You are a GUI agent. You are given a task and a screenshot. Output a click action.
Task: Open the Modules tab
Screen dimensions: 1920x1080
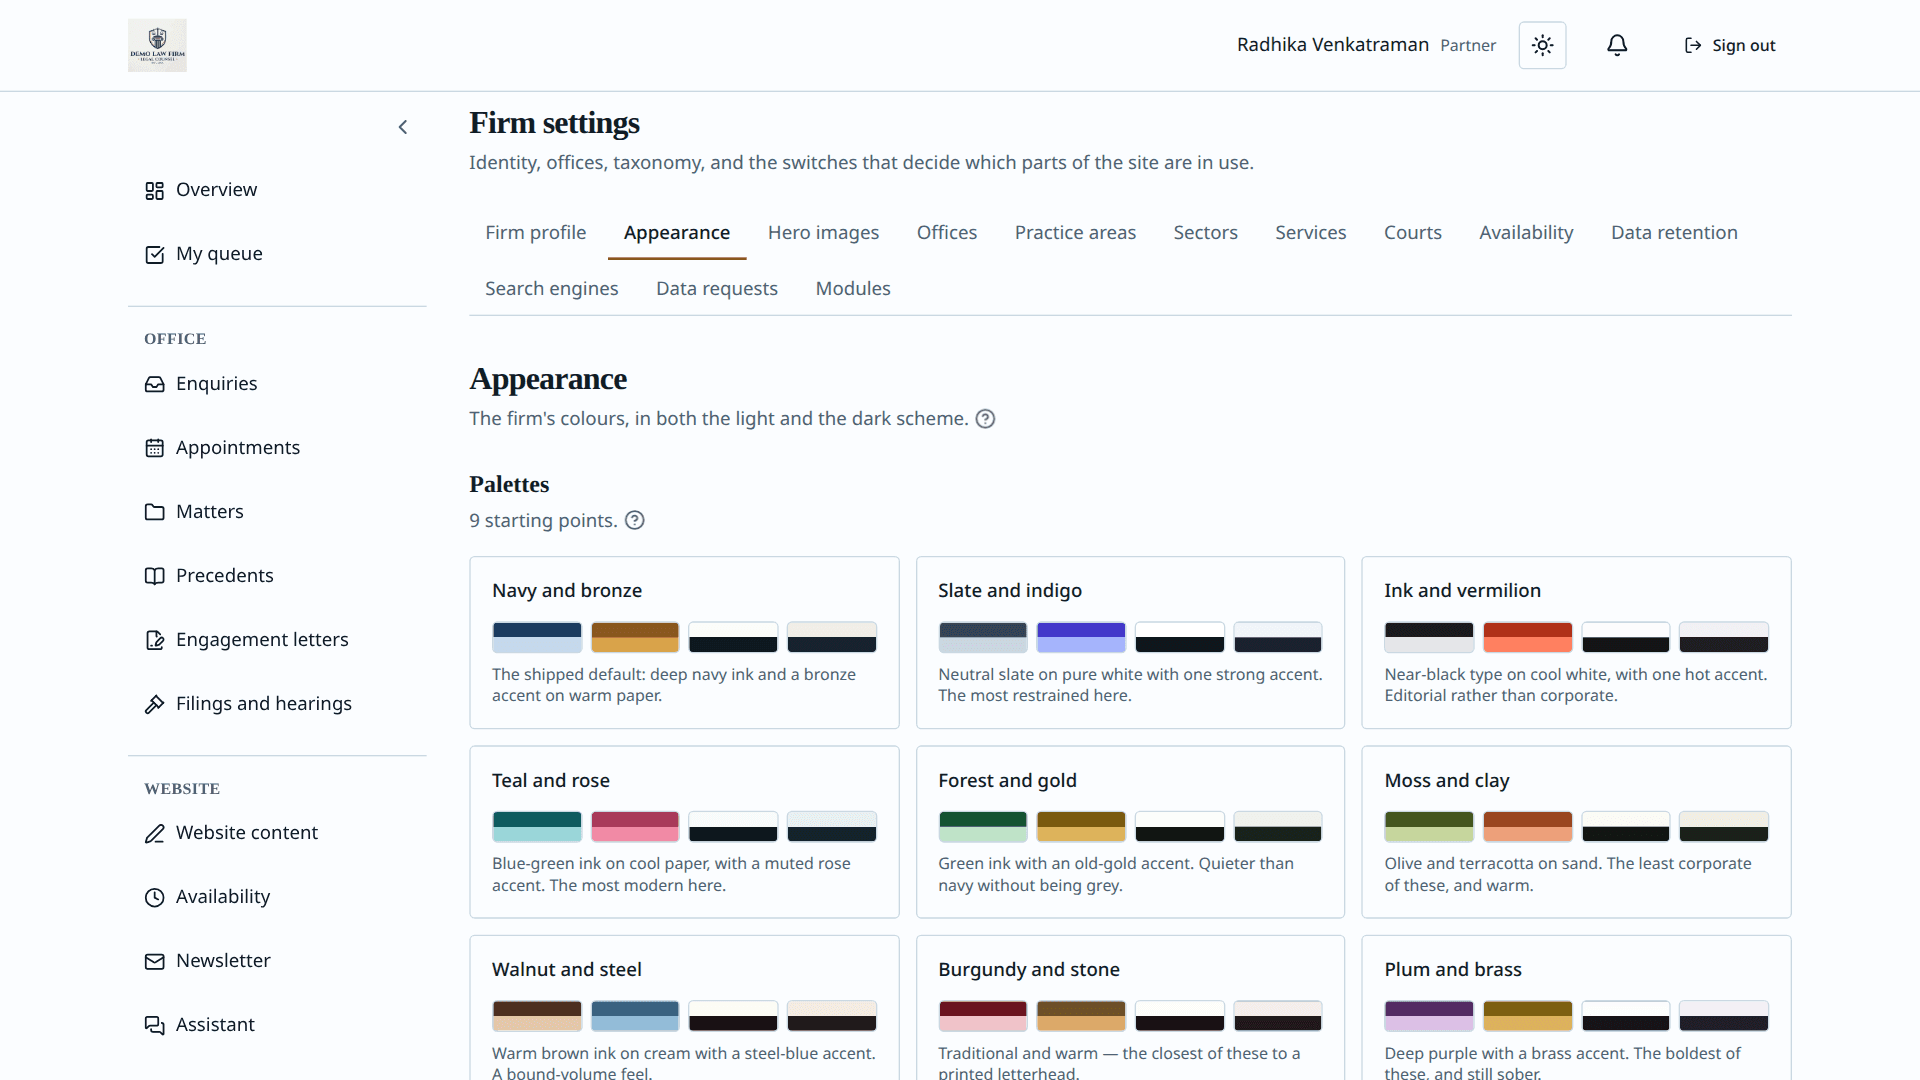coord(853,288)
